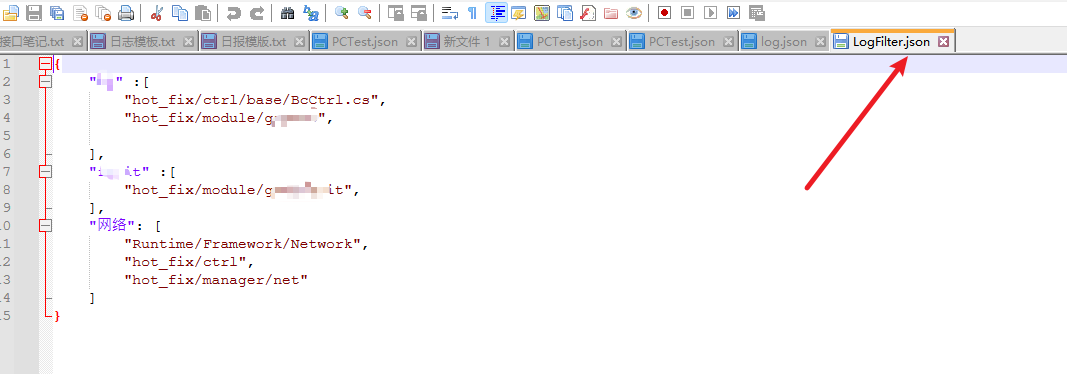The width and height of the screenshot is (1067, 374).
Task: Open Folder as Workspace icon
Action: click(x=611, y=12)
